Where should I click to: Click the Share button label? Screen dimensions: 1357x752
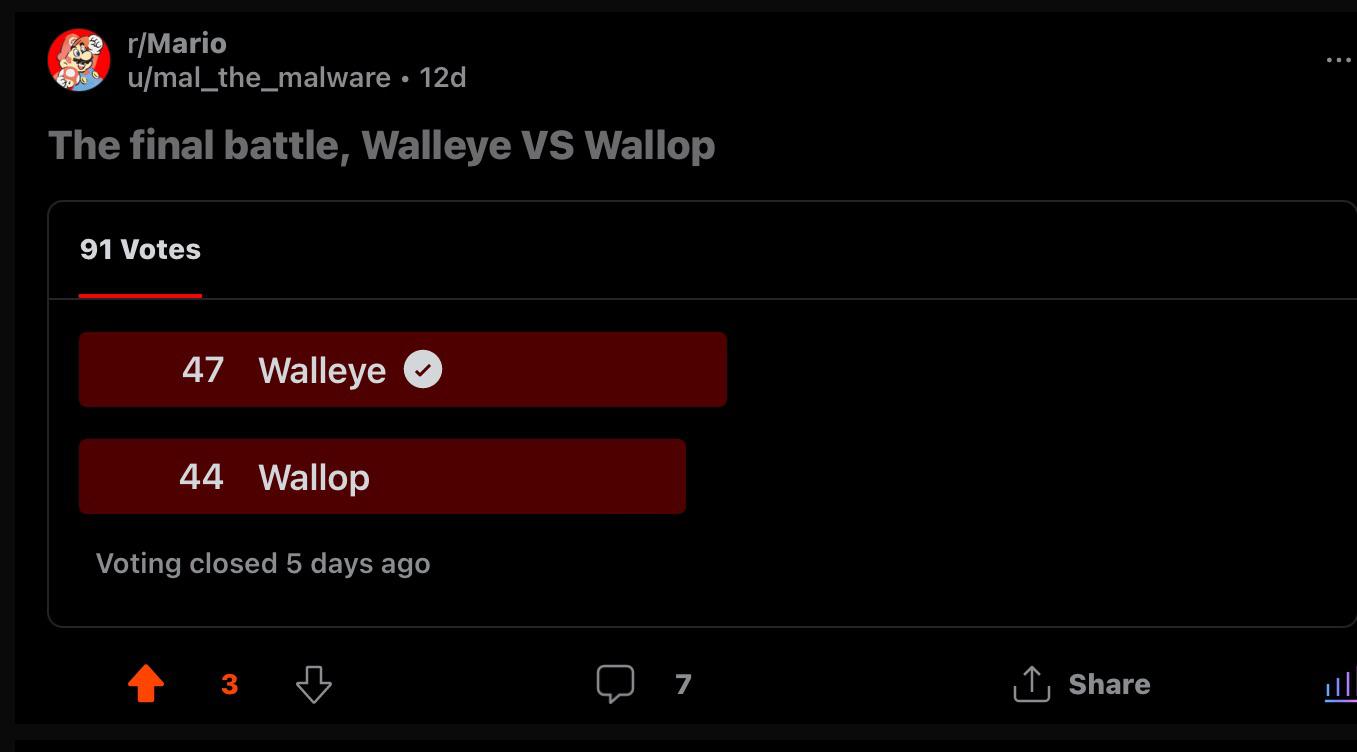coord(1110,684)
